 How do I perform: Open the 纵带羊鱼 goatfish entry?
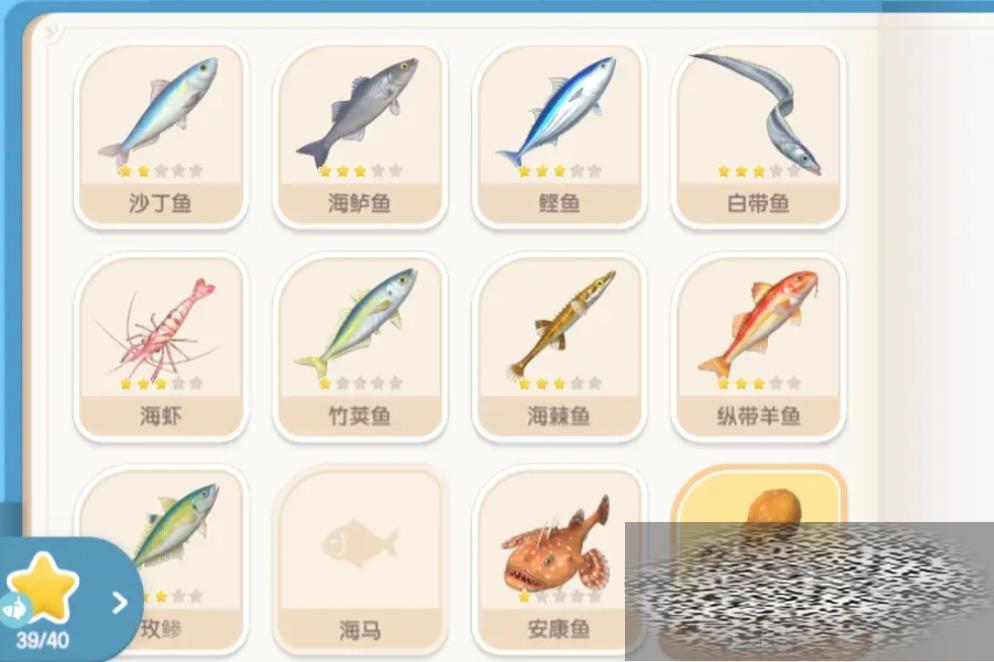point(758,348)
